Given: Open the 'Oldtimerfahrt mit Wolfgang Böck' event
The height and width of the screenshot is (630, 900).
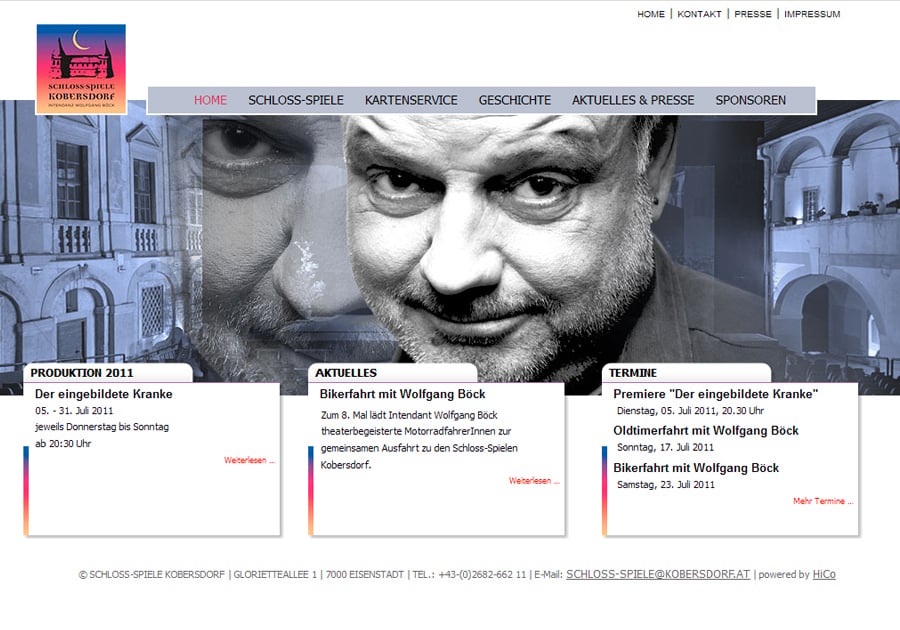Looking at the screenshot, I should (x=705, y=431).
